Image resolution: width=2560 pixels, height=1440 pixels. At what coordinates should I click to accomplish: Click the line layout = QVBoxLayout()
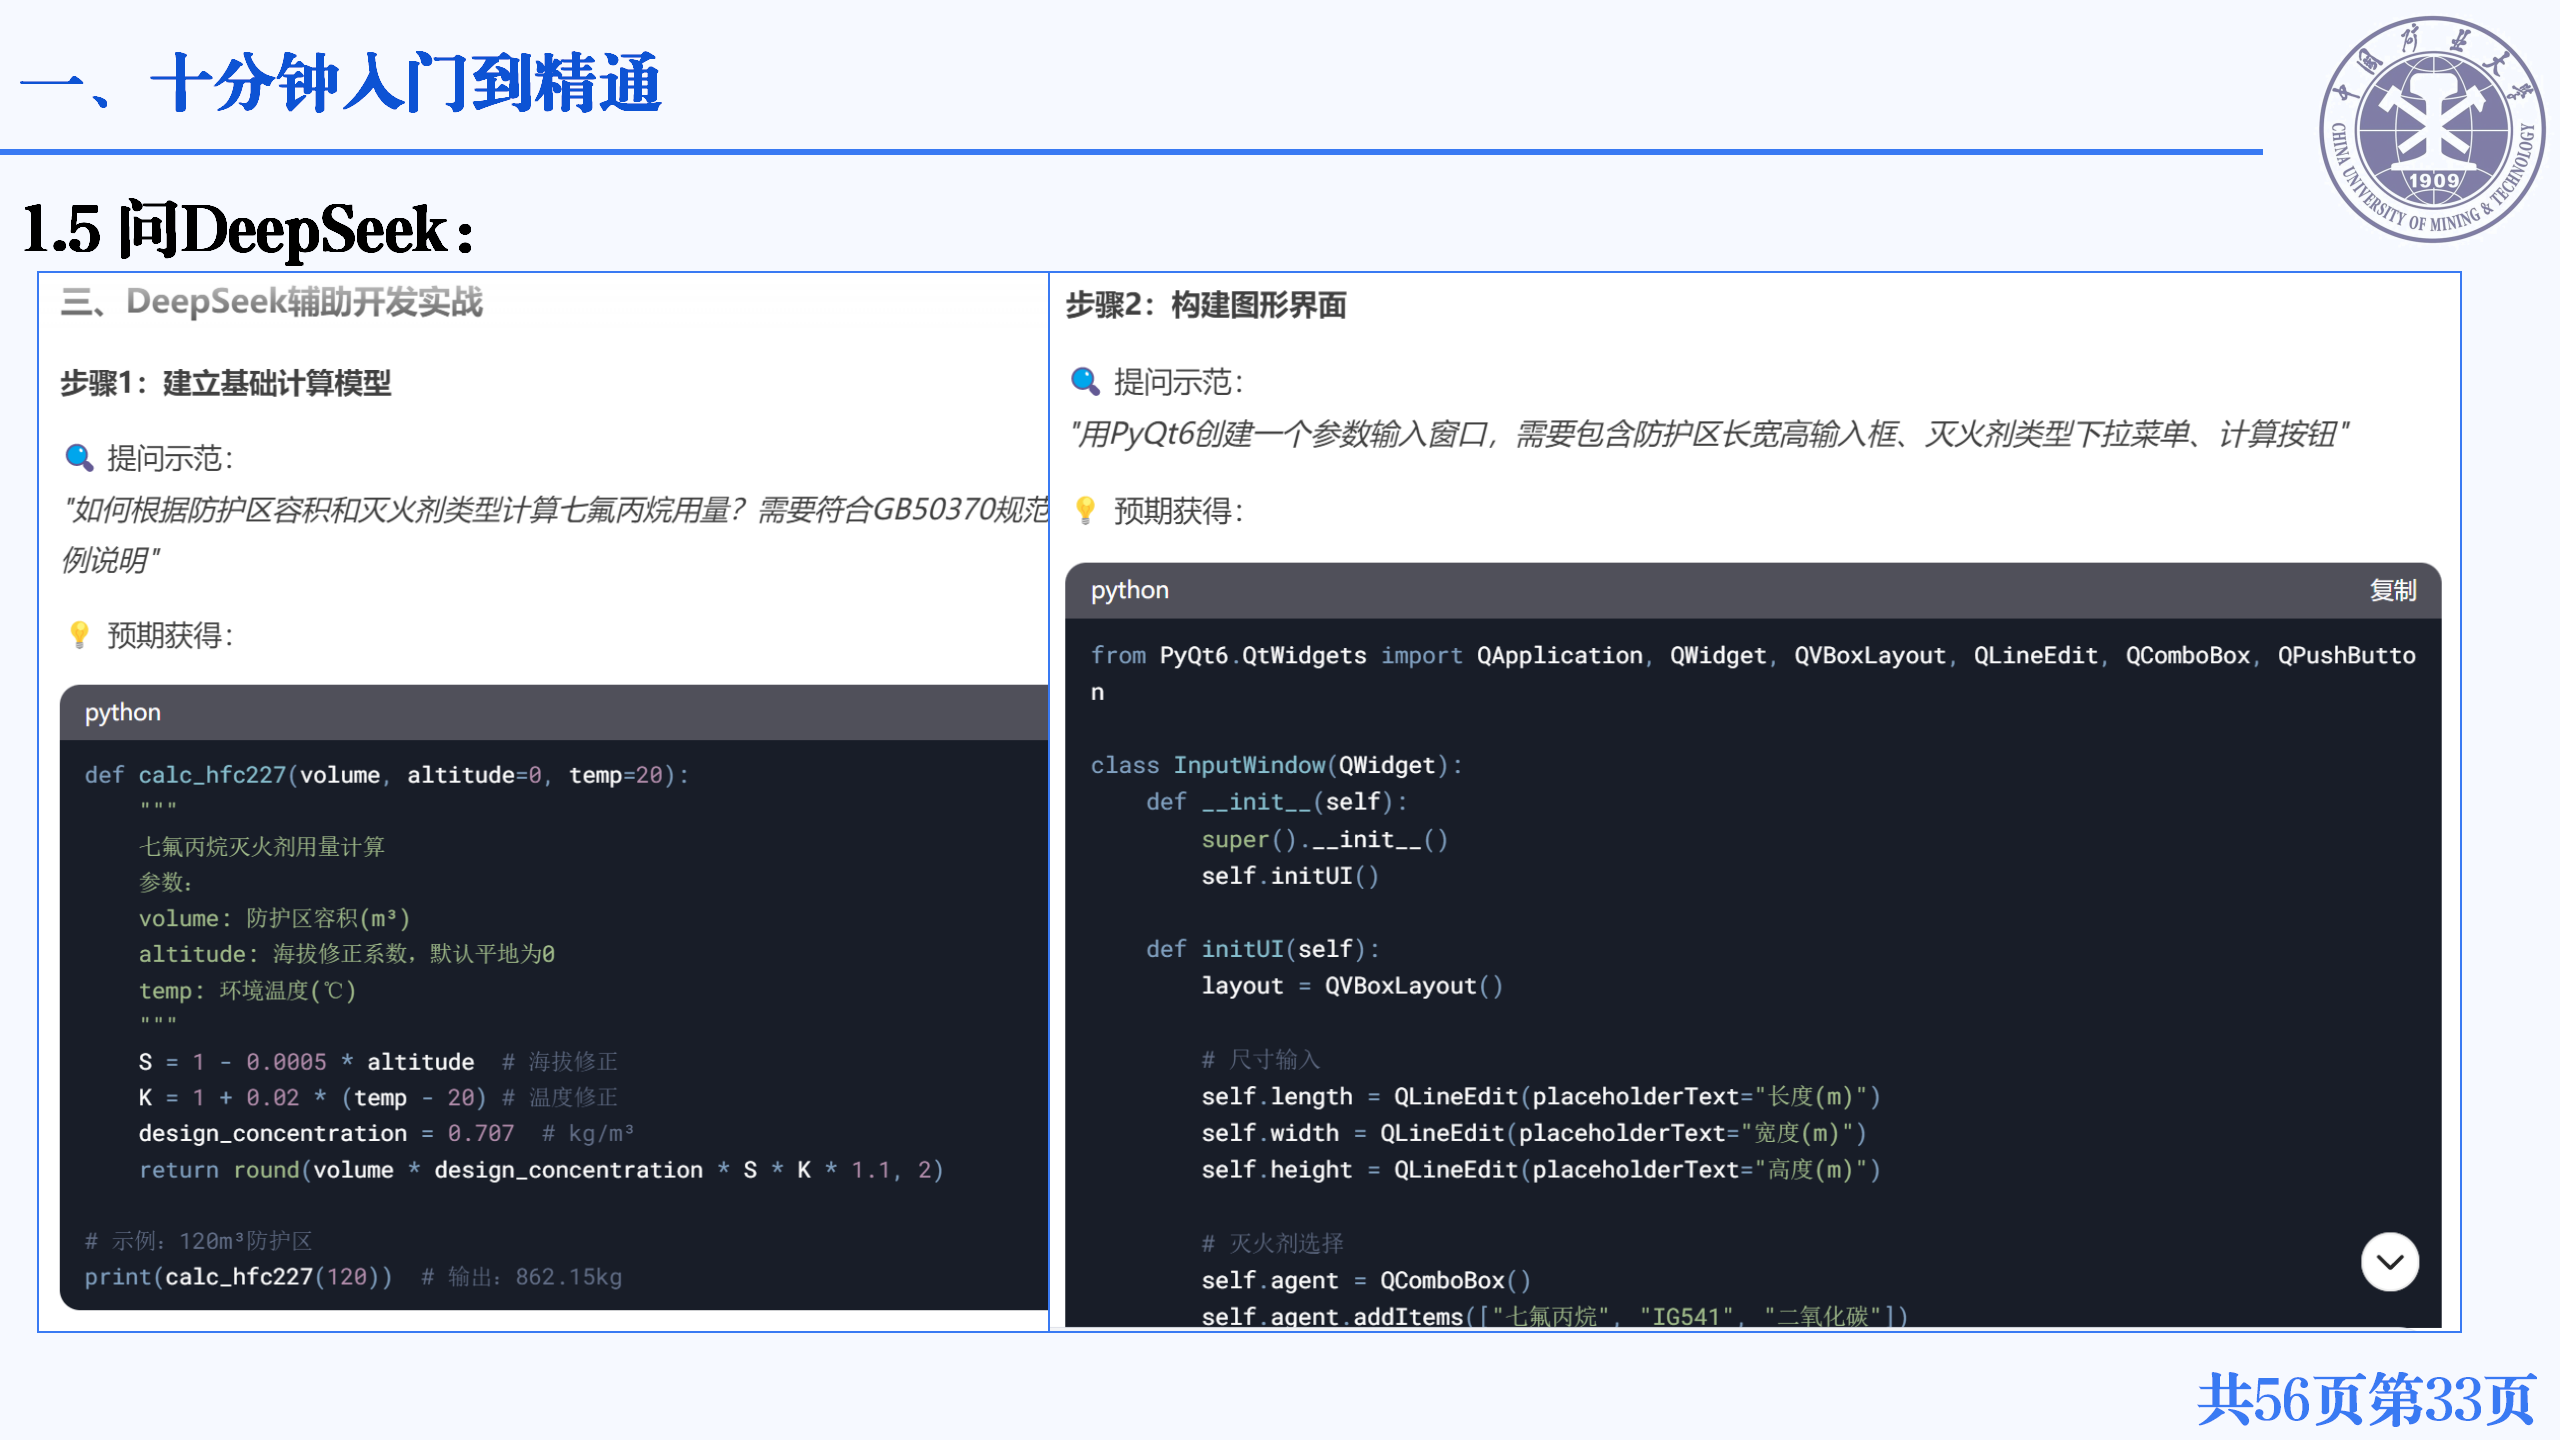(1351, 986)
